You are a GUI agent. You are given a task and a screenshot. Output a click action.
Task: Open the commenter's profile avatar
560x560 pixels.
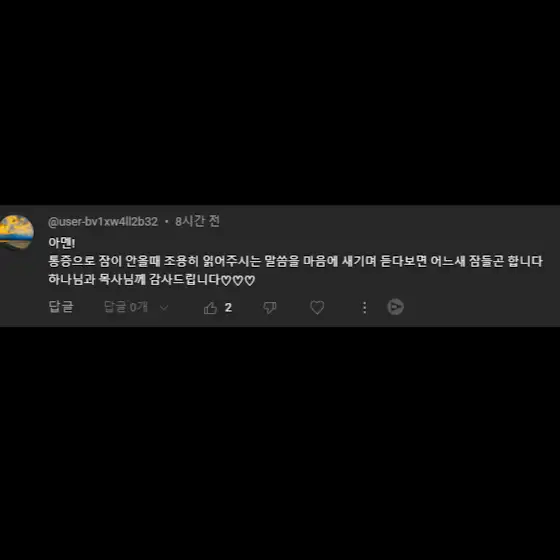point(16,232)
